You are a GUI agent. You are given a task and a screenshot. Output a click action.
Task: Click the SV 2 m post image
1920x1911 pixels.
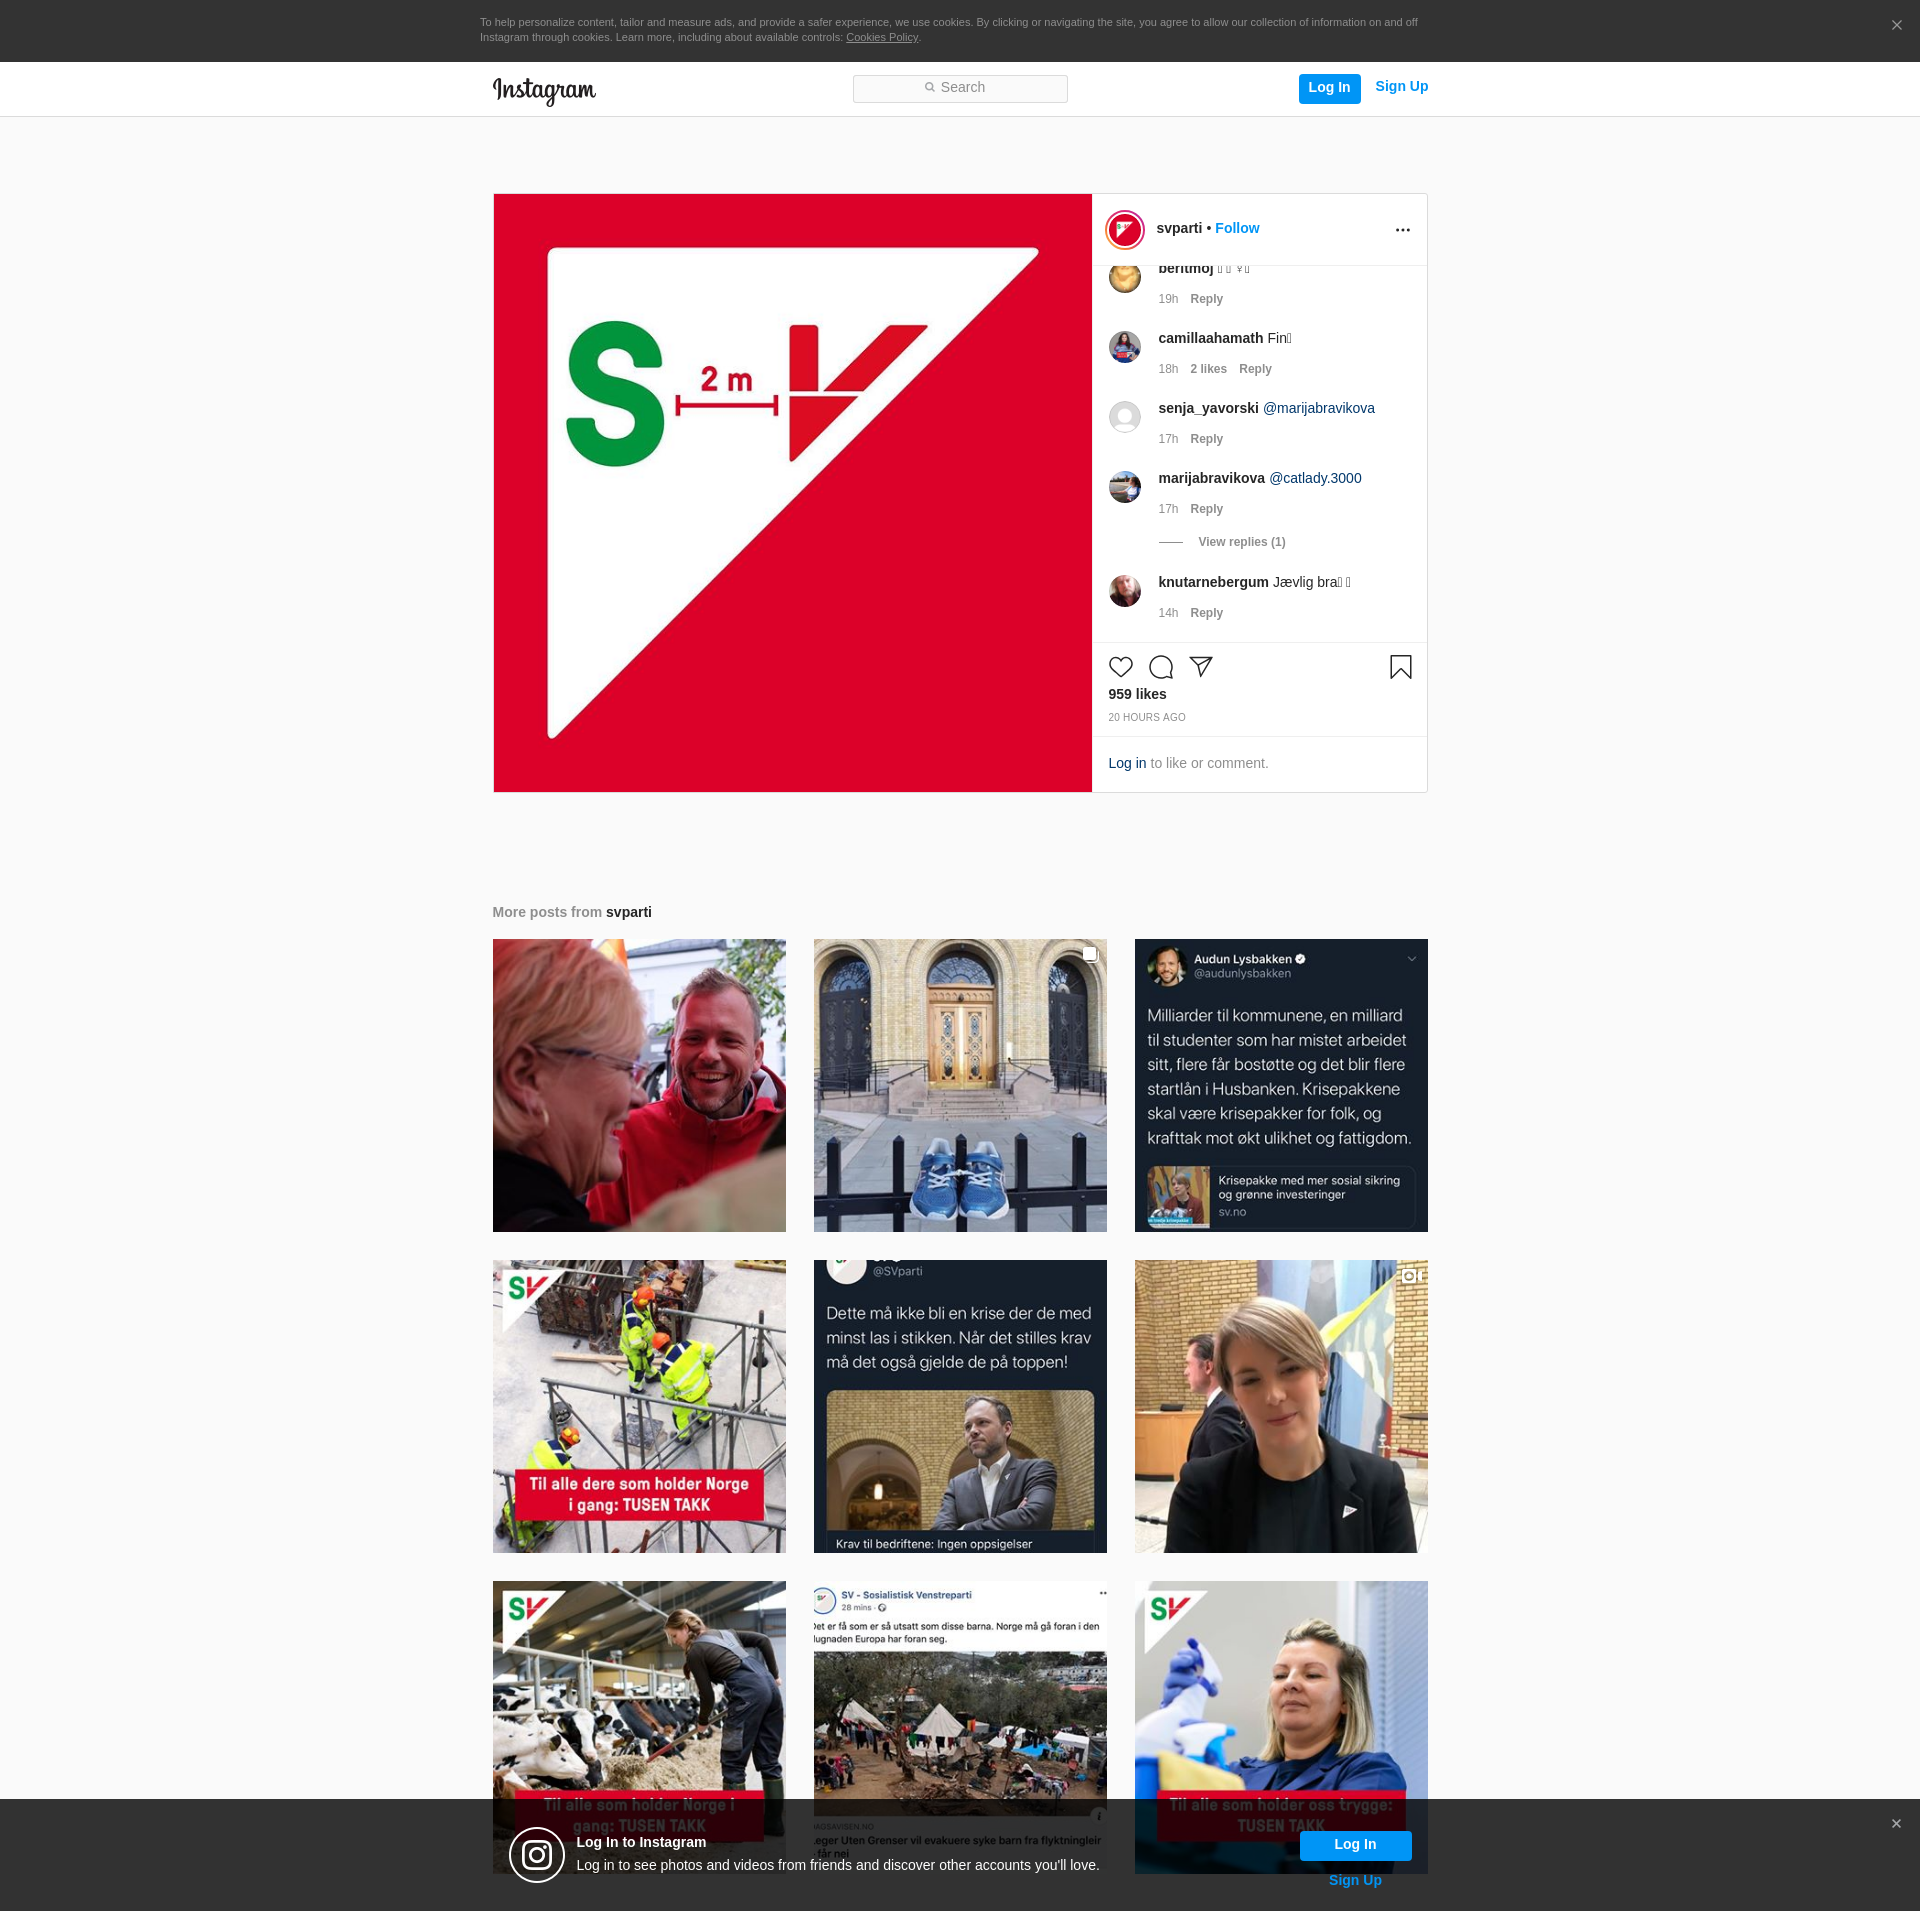click(792, 493)
